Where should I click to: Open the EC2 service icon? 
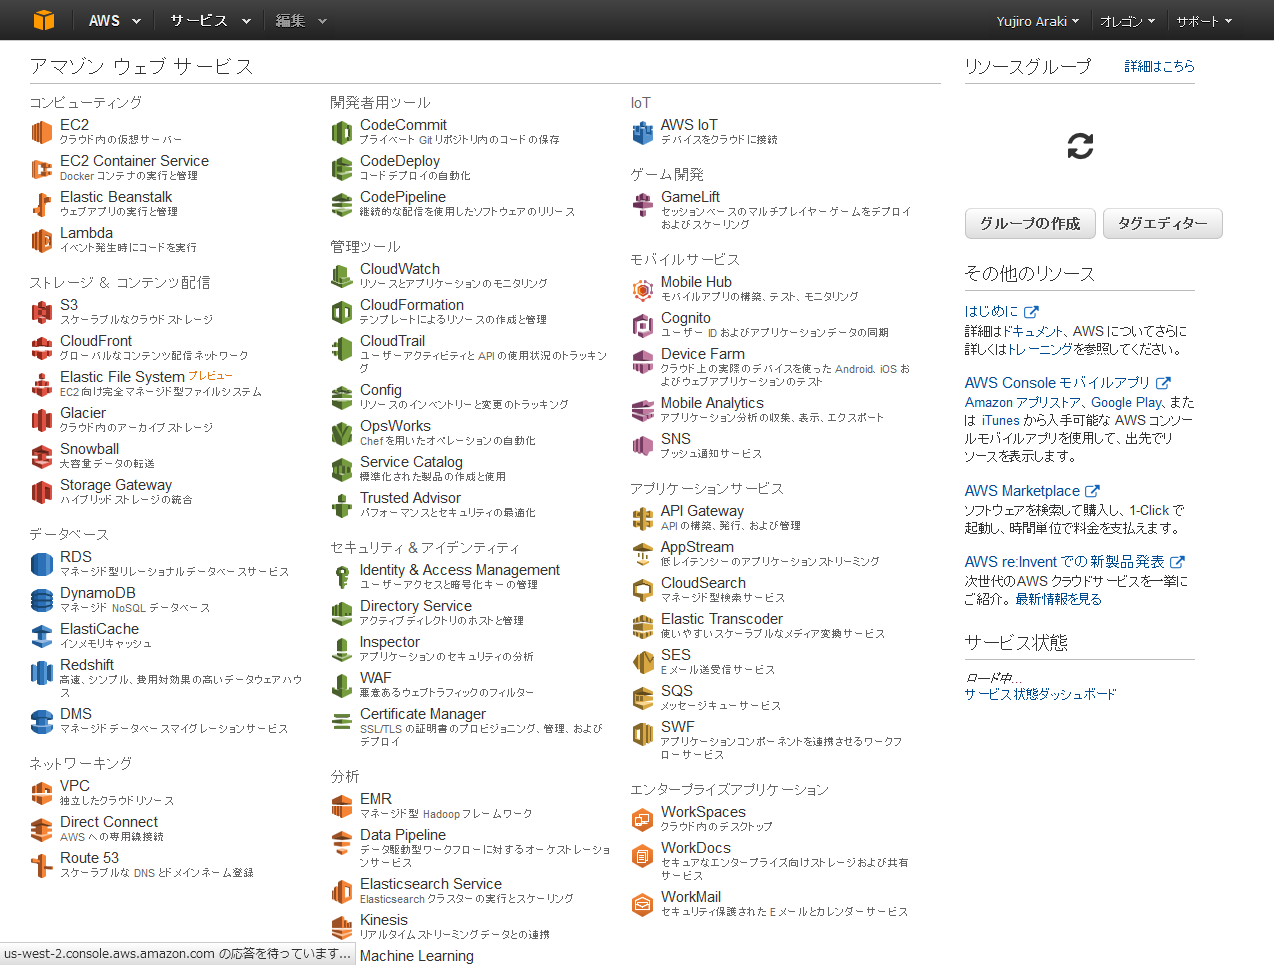click(x=41, y=132)
